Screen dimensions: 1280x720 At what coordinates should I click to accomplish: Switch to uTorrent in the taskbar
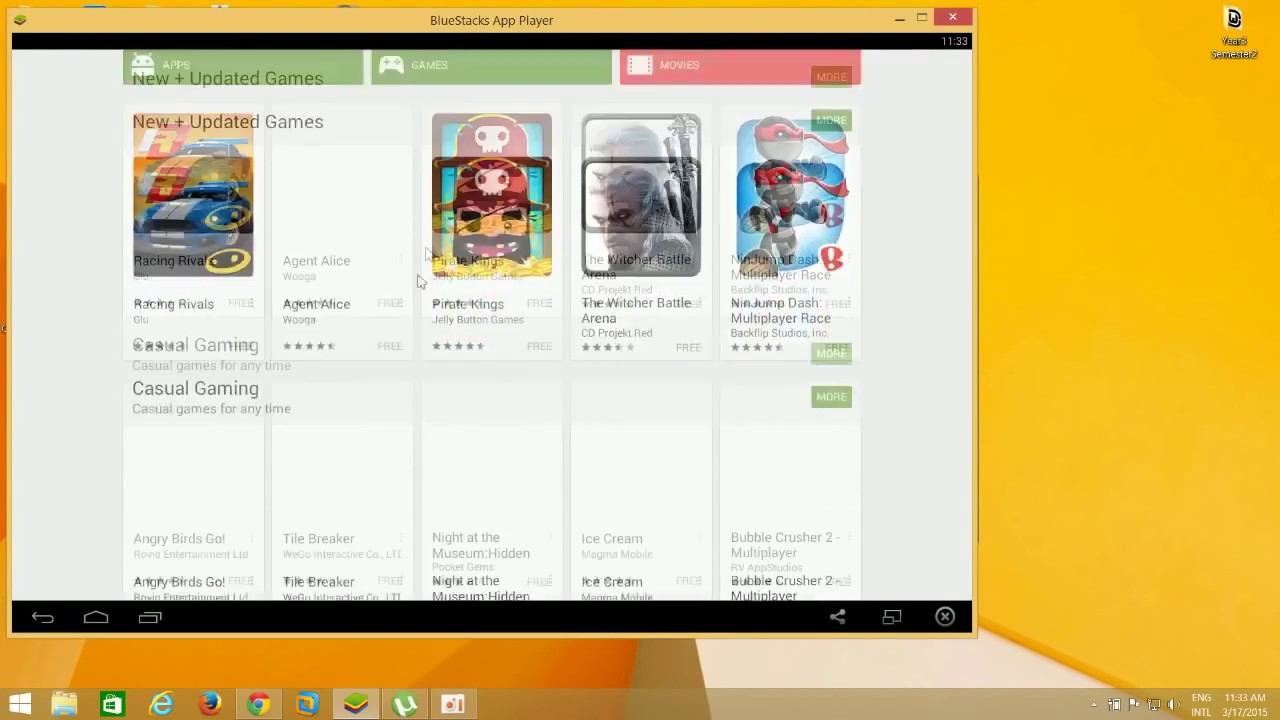[405, 704]
